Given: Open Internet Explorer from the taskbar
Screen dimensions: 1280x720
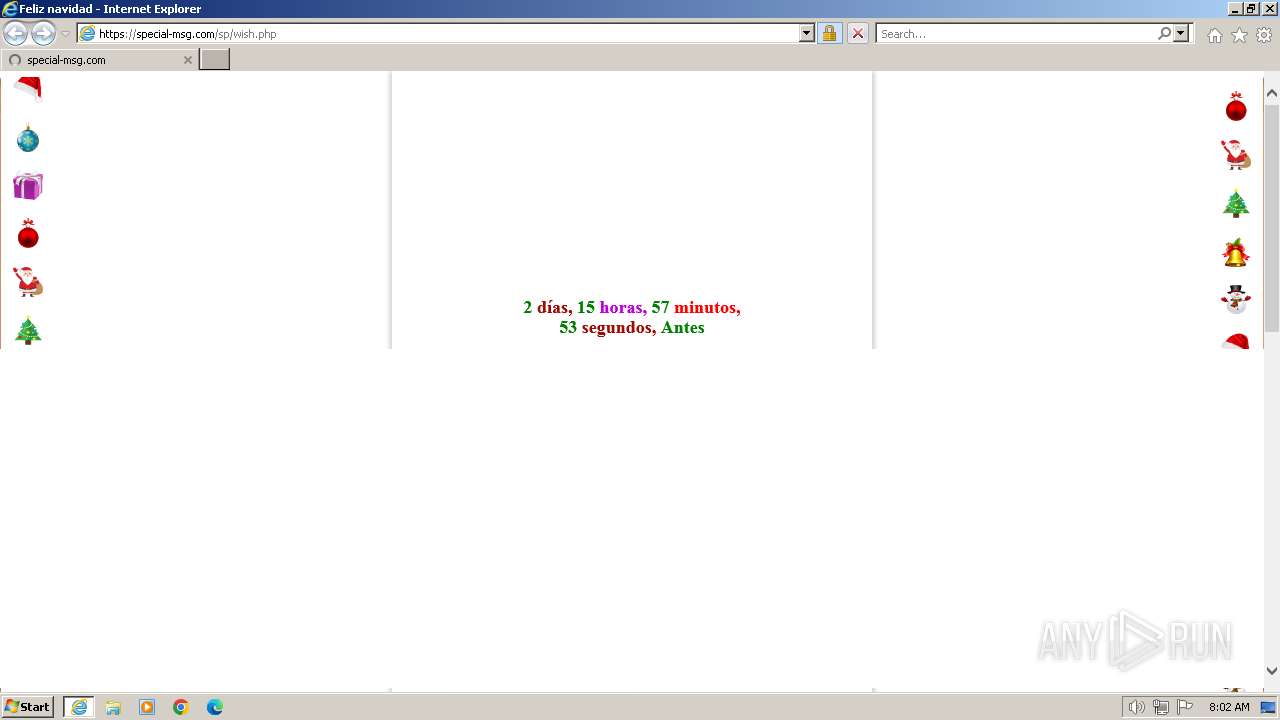Looking at the screenshot, I should pyautogui.click(x=79, y=707).
